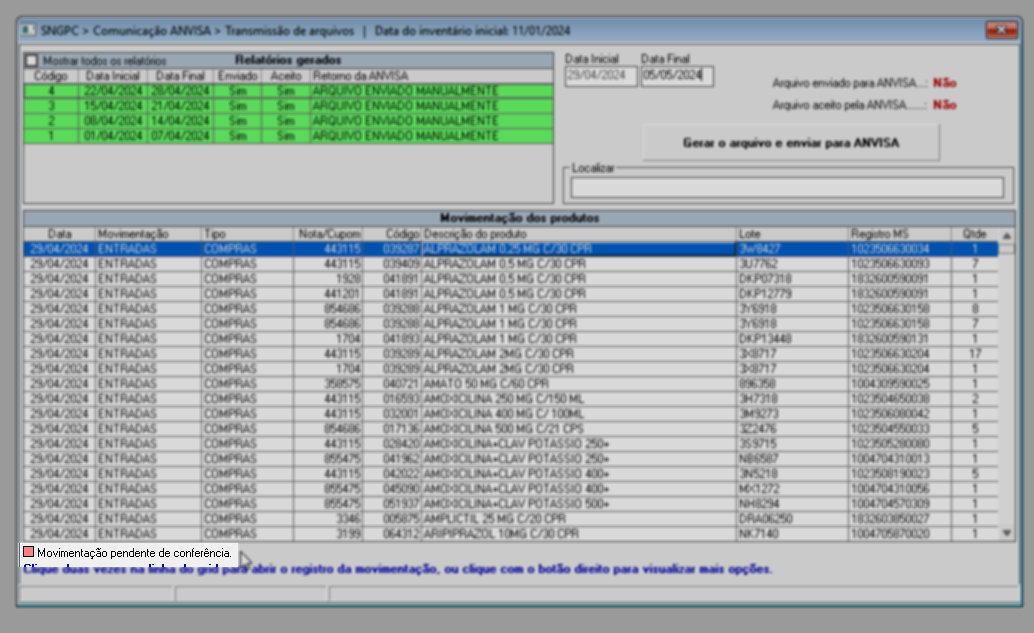
Task: Click reports grid 'Código' column header
Action: [x=51, y=76]
